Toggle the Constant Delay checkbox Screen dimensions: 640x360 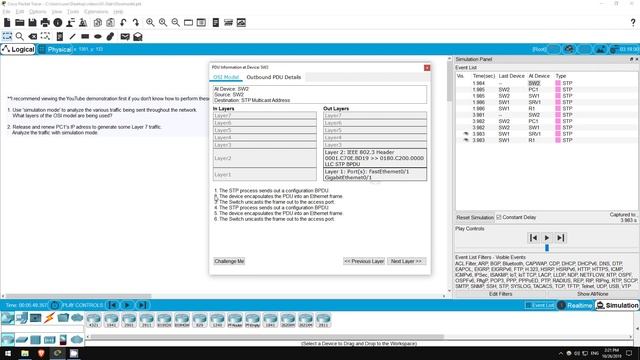pos(498,217)
